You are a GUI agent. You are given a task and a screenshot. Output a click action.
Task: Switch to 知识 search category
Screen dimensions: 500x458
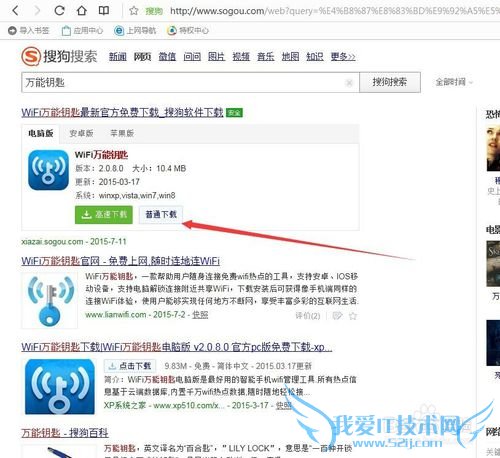[315, 57]
